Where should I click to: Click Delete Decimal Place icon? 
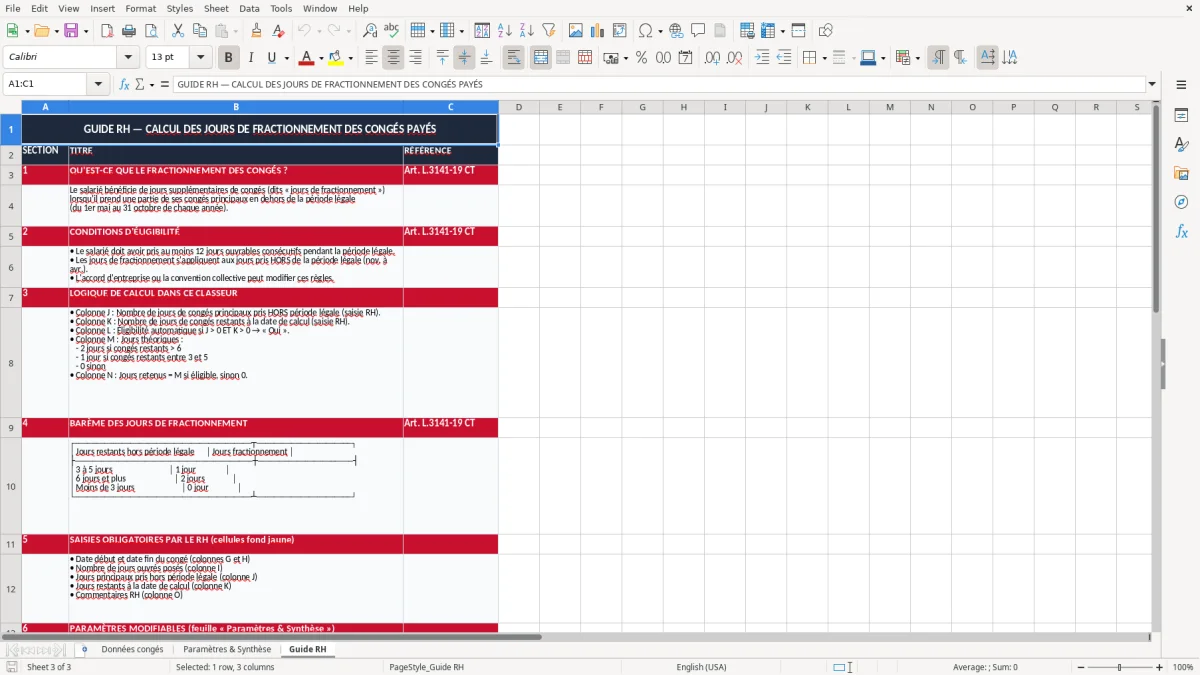(735, 58)
